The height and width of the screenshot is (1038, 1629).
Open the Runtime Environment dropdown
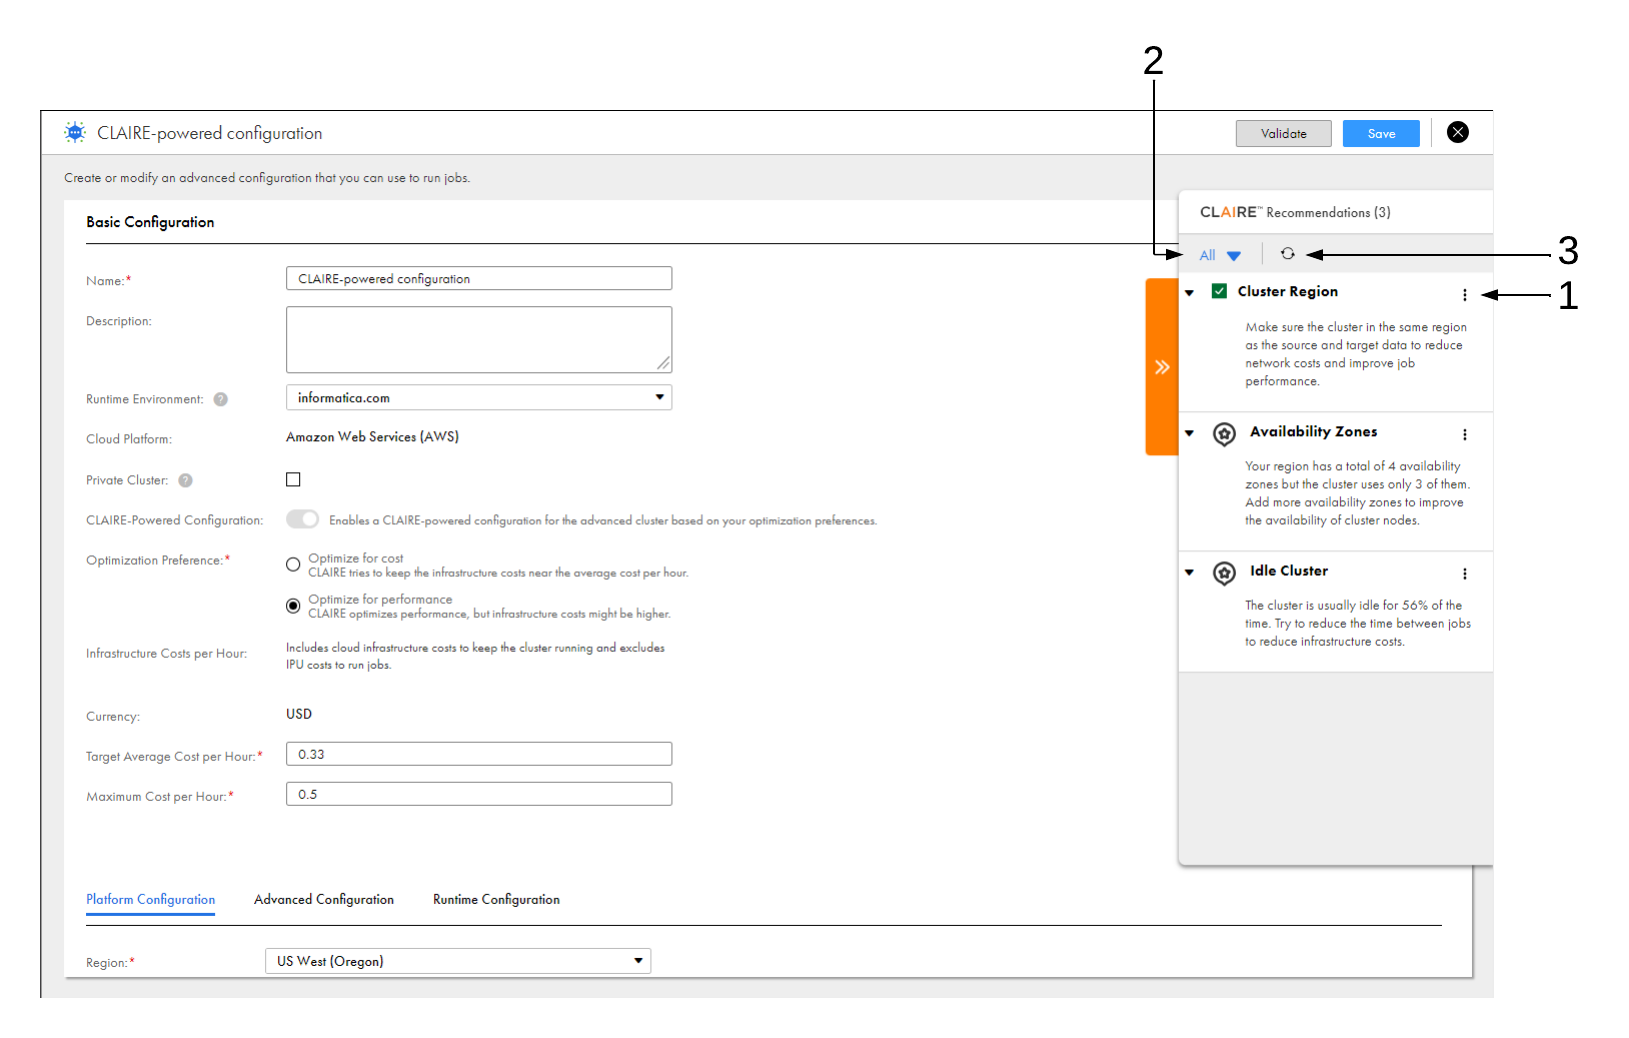pyautogui.click(x=479, y=397)
